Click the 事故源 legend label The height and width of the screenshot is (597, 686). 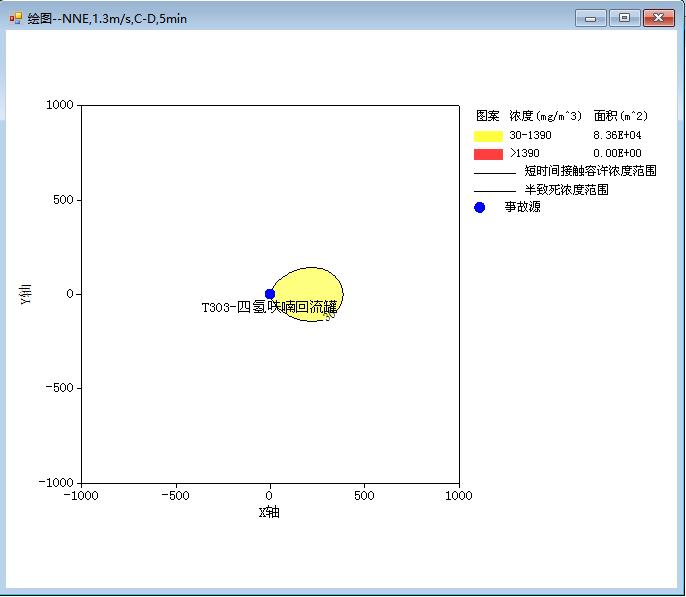pos(522,206)
